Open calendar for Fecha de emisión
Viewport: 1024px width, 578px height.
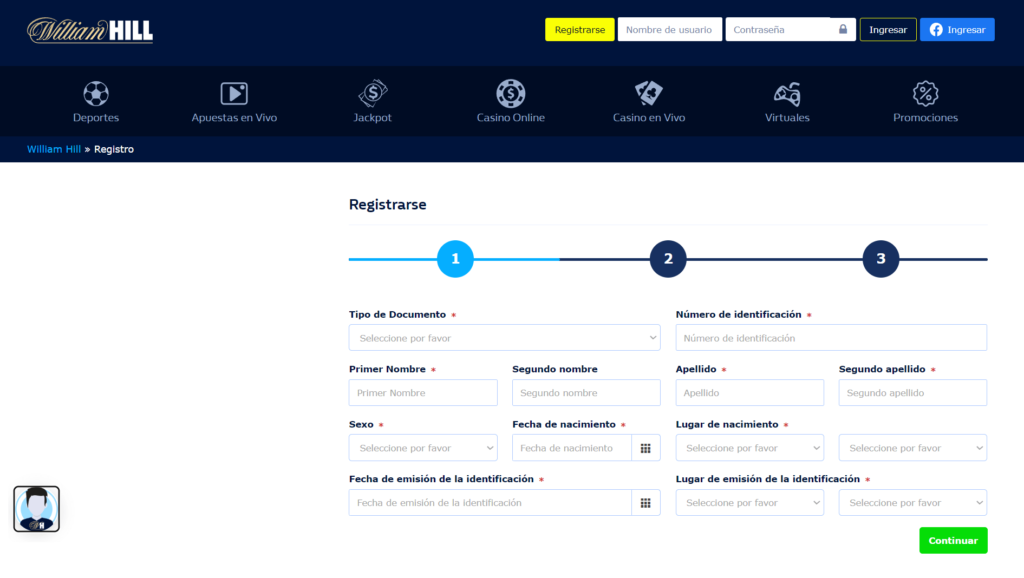(646, 503)
